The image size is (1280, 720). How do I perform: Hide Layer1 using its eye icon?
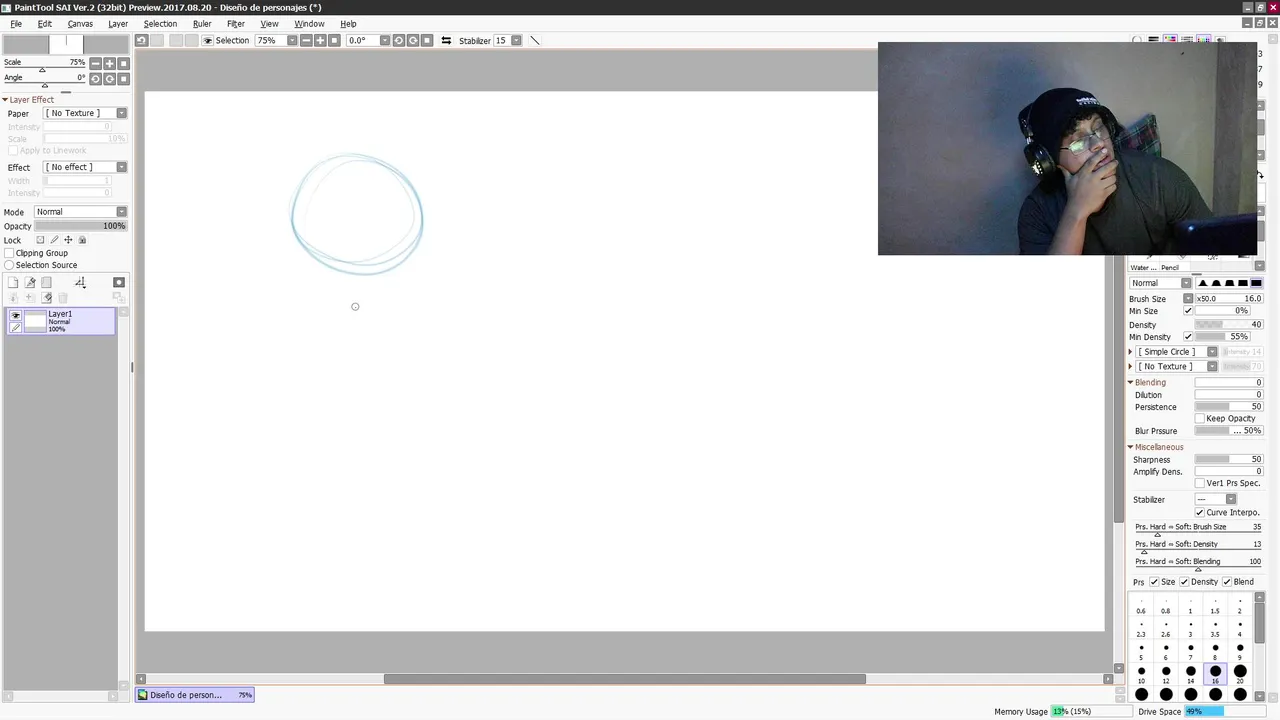click(x=15, y=315)
